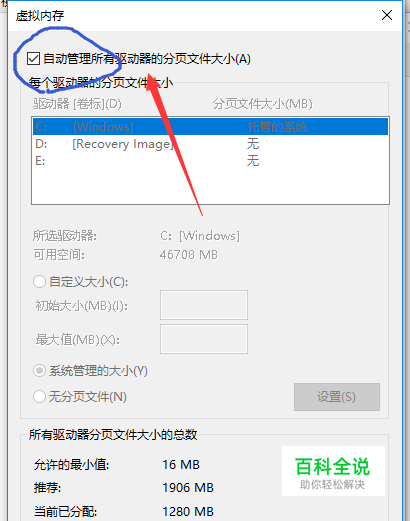The width and height of the screenshot is (410, 521).
Task: Select drive D: [Recovery Image] row
Action: 210,144
